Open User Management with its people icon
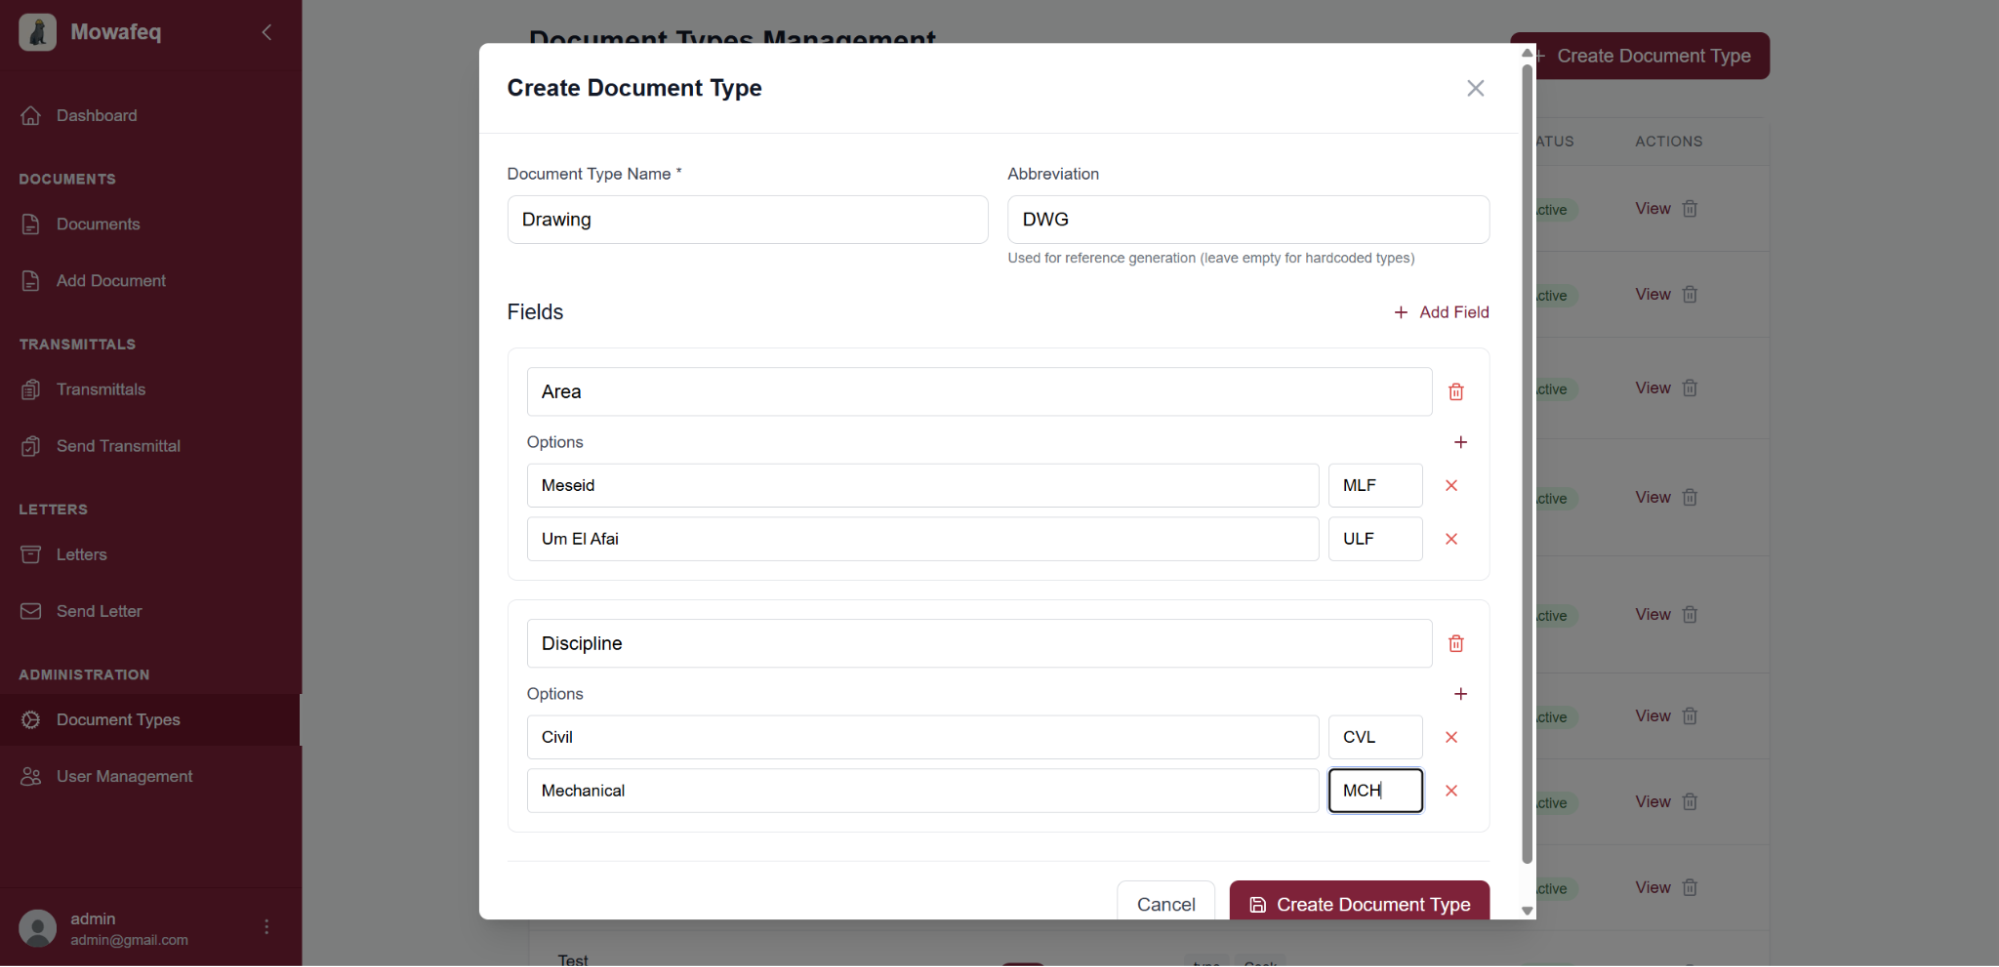This screenshot has height=967, width=1999. point(31,776)
